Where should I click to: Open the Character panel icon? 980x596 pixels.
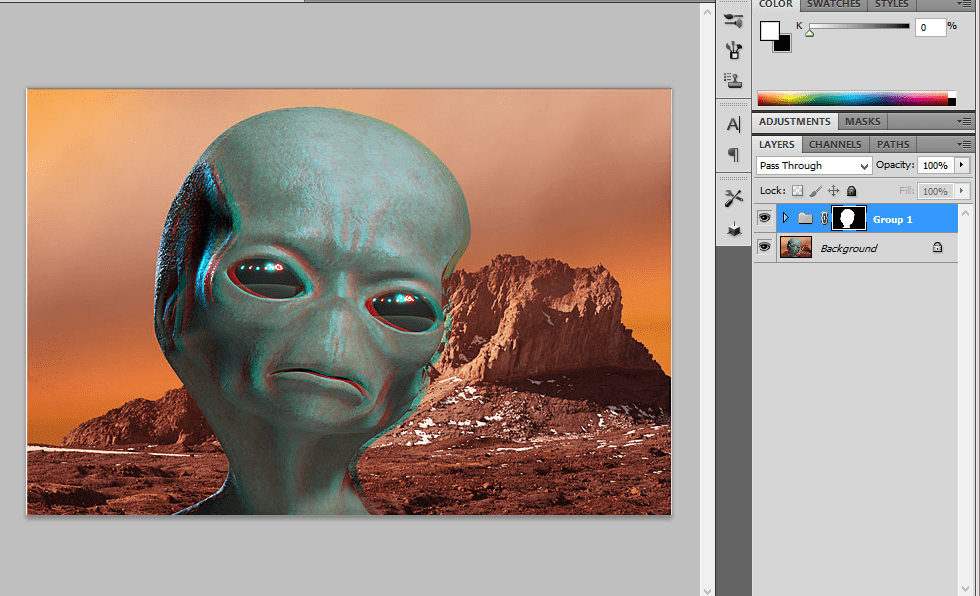(x=734, y=124)
